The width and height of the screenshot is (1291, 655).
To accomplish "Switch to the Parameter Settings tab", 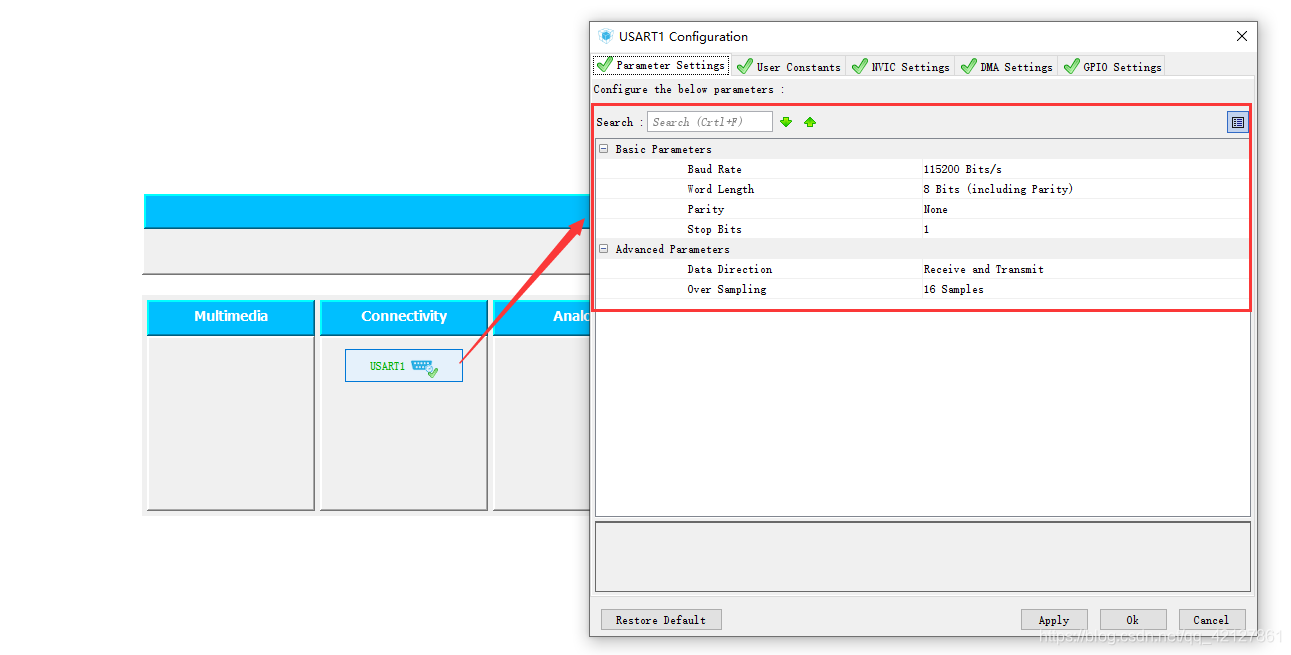I will pos(661,65).
